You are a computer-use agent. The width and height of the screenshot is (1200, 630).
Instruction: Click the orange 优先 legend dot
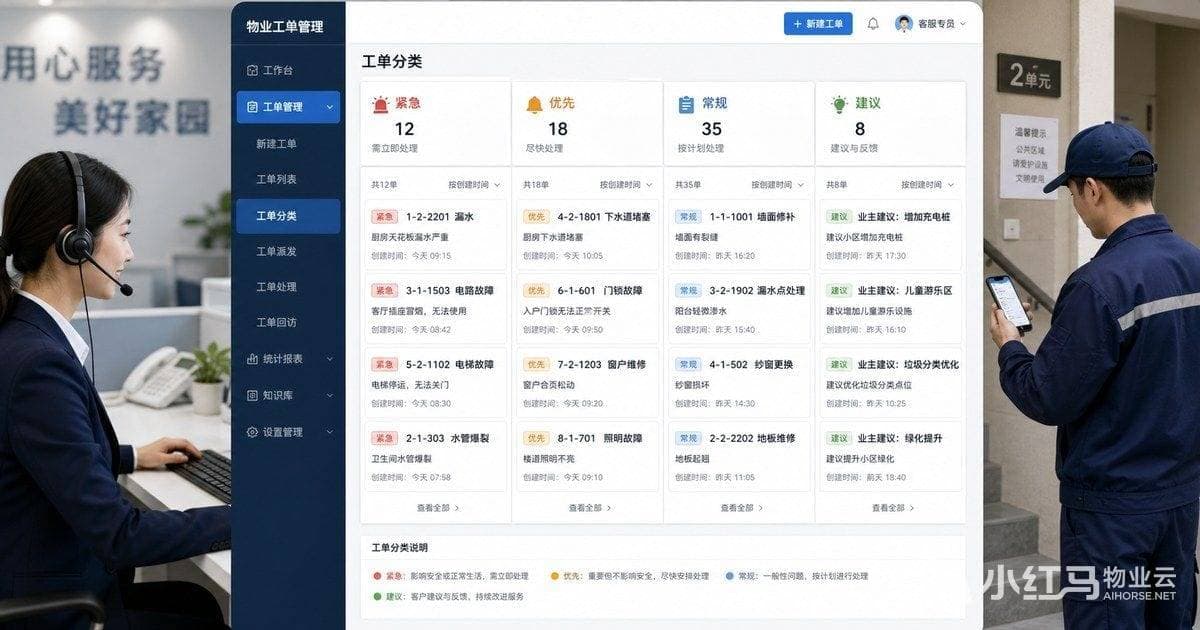point(554,576)
